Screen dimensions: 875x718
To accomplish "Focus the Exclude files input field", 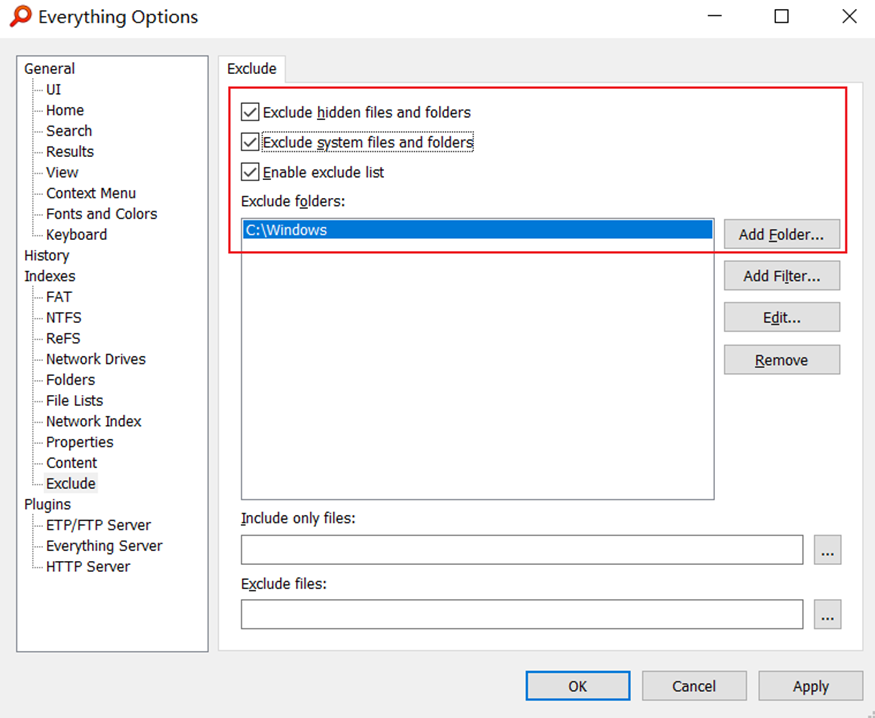I will pos(522,614).
